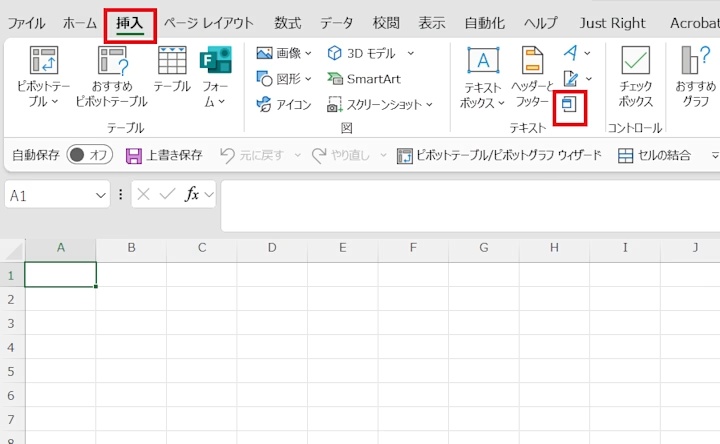The image size is (720, 444).
Task: Insert SmartArt graphic
Action: 364,79
